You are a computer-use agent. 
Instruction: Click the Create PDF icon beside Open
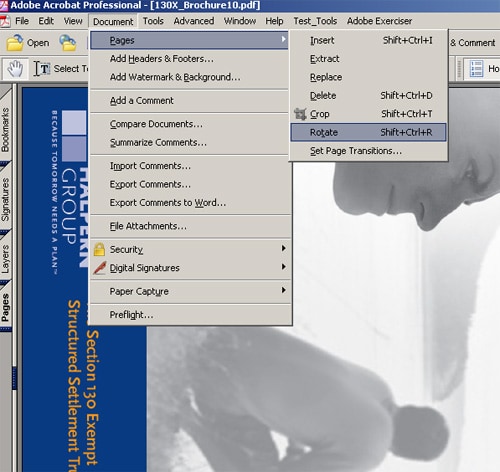tap(68, 43)
